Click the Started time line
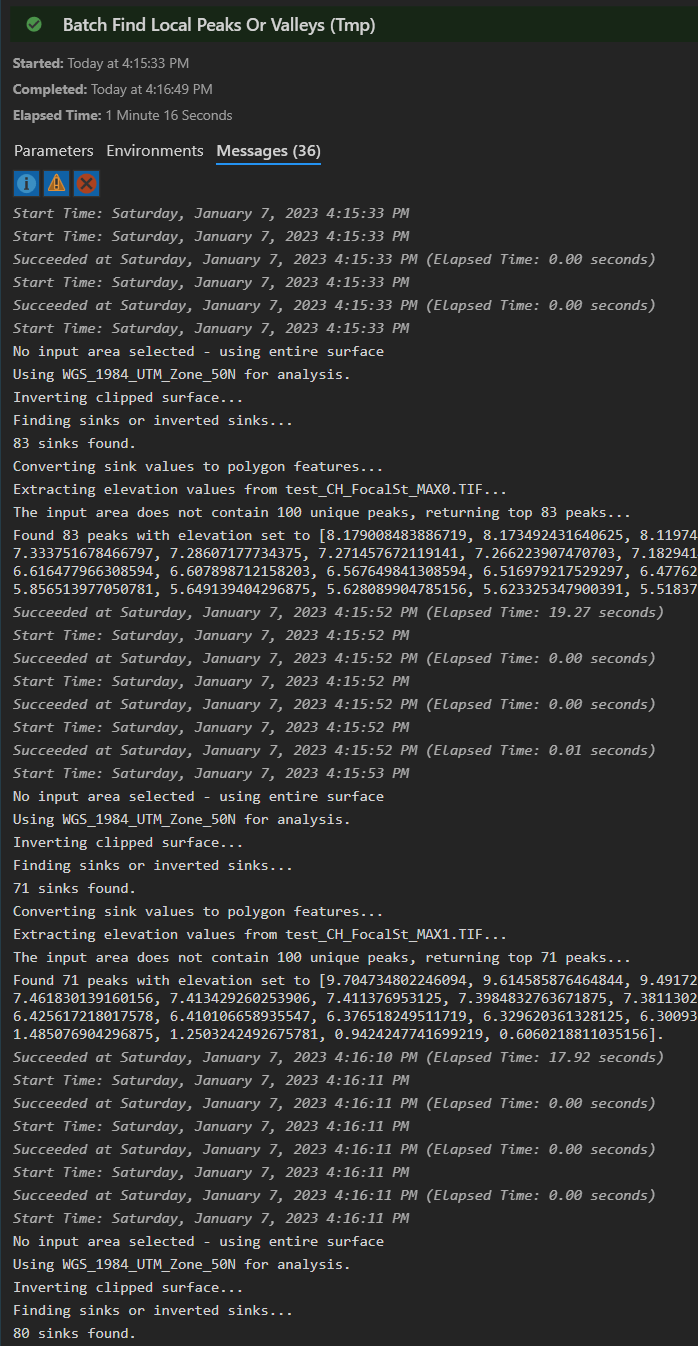This screenshot has width=698, height=1346. 101,63
